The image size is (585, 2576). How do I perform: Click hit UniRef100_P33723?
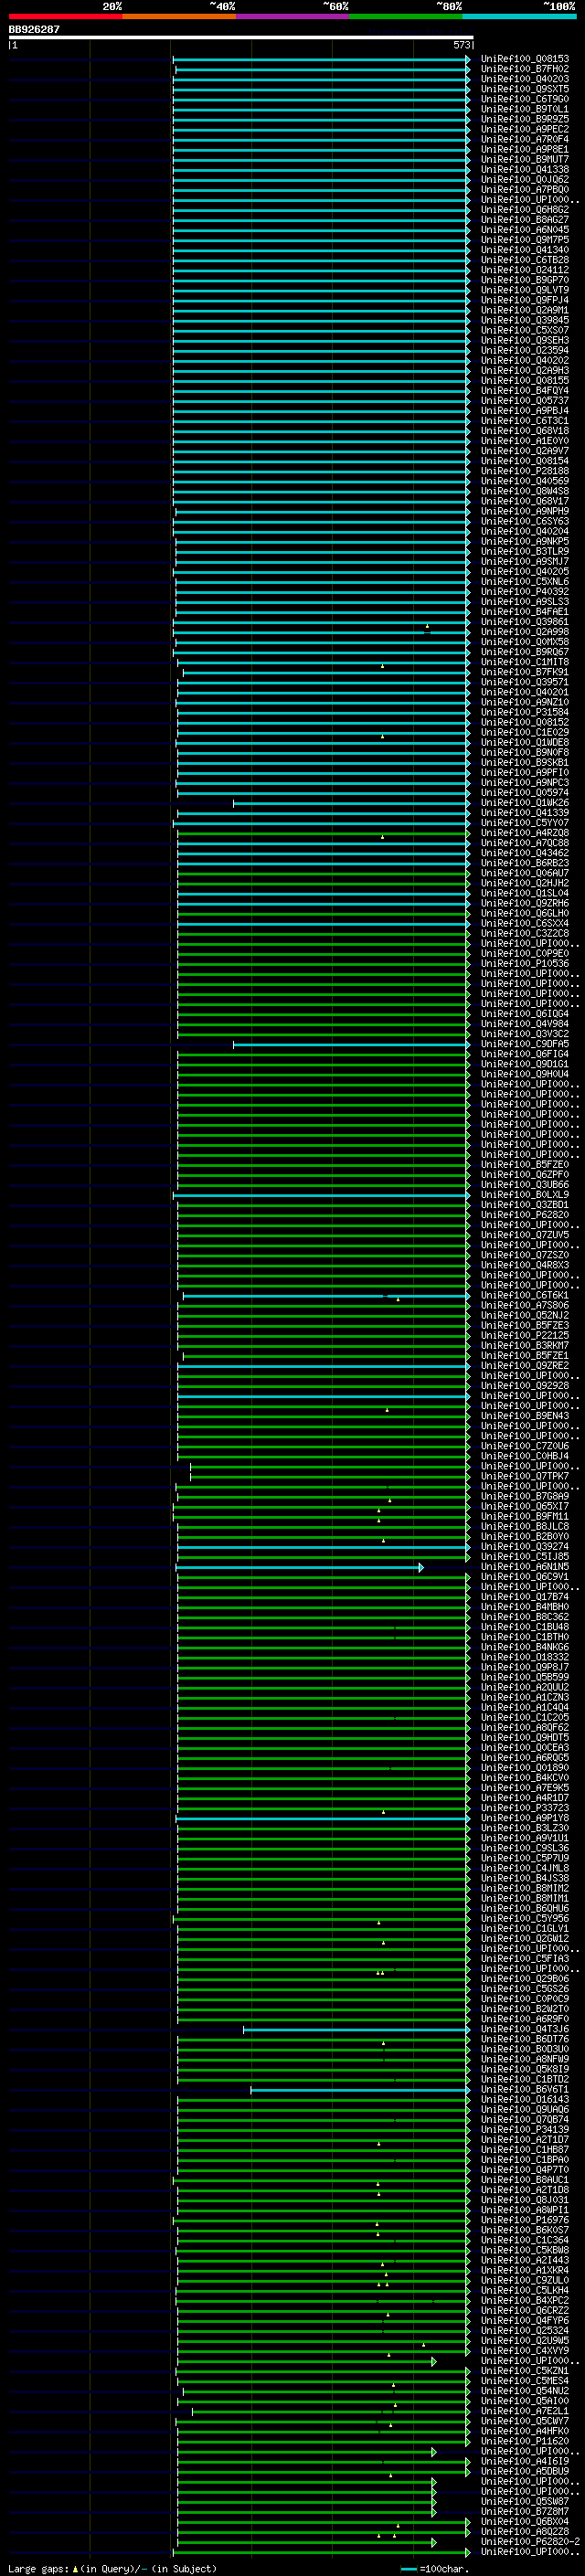click(525, 1808)
